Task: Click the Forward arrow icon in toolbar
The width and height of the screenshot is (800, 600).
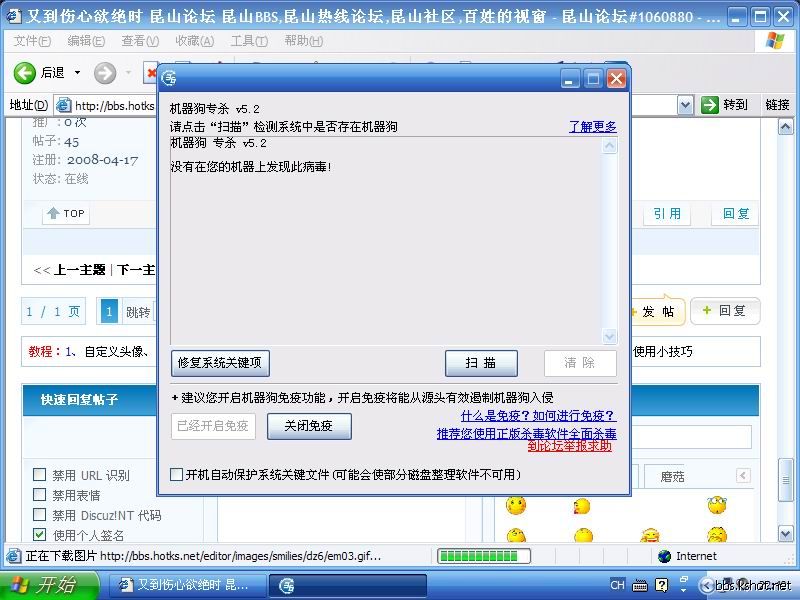Action: (x=104, y=73)
